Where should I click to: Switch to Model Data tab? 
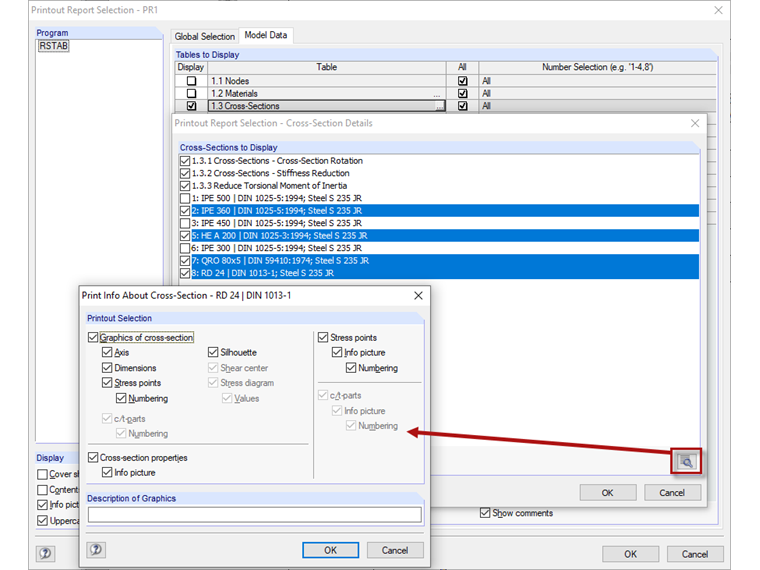tap(266, 35)
